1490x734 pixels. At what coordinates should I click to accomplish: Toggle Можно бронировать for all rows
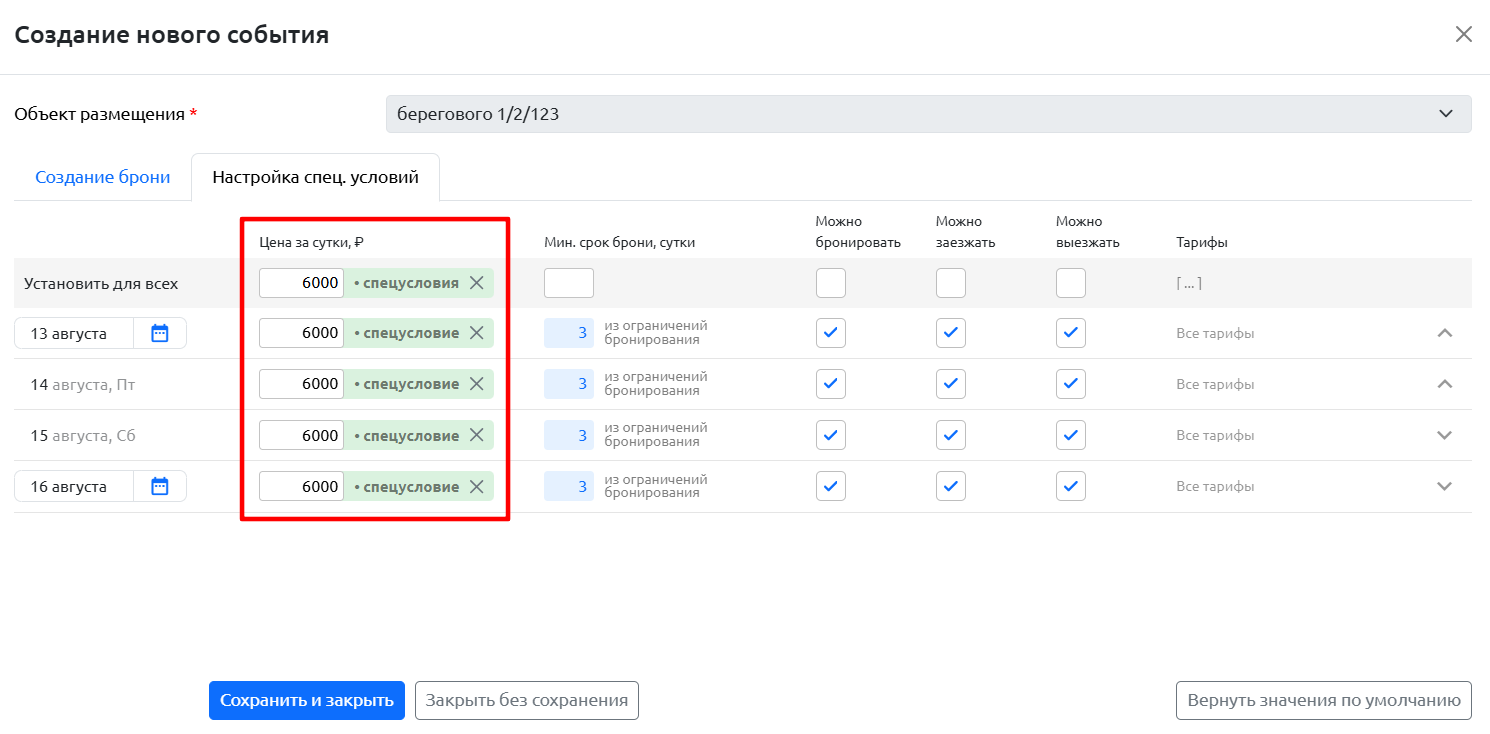[831, 283]
